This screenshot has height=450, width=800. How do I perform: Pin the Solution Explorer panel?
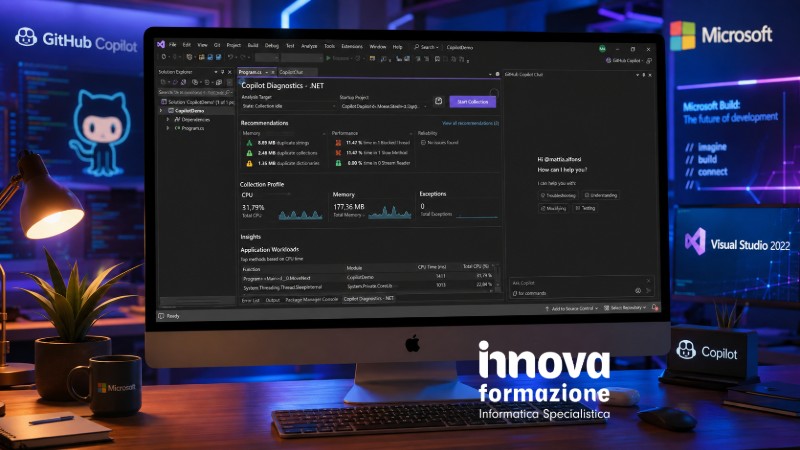[x=222, y=72]
